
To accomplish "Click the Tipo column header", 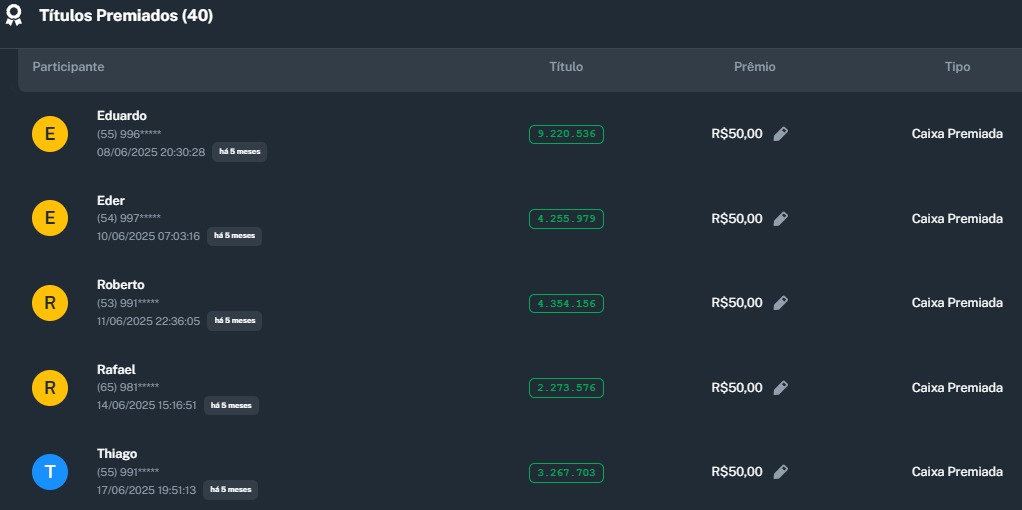I will (x=957, y=67).
